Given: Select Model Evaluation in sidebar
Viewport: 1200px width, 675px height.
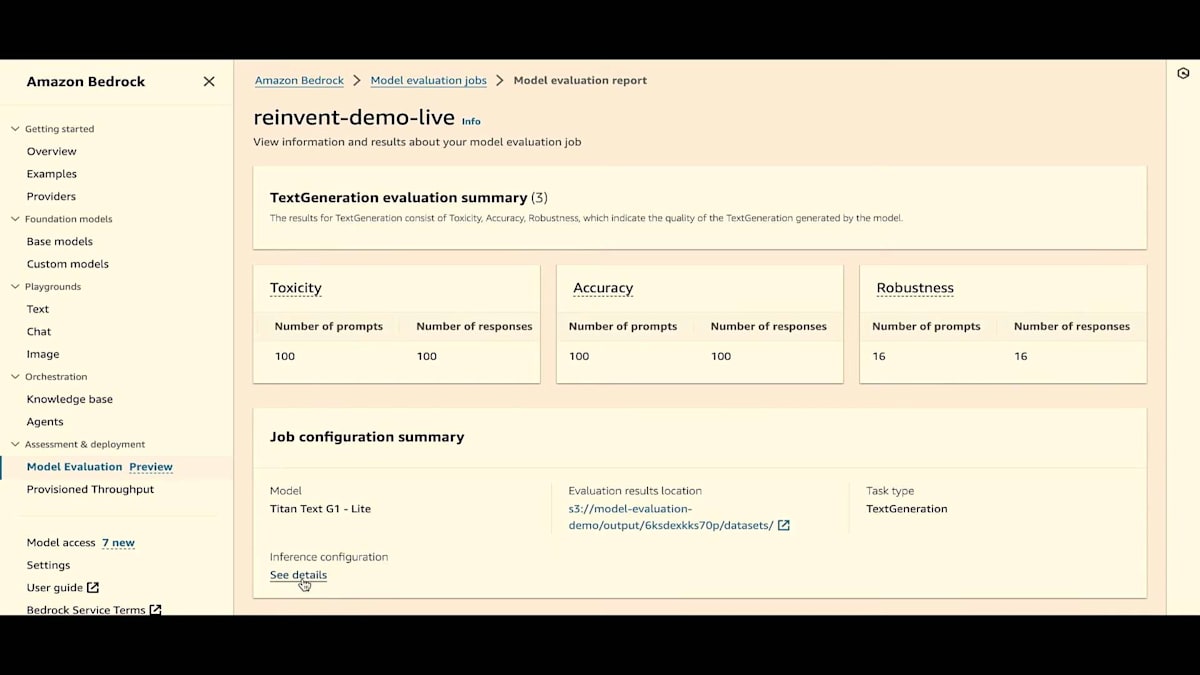Looking at the screenshot, I should [x=74, y=467].
